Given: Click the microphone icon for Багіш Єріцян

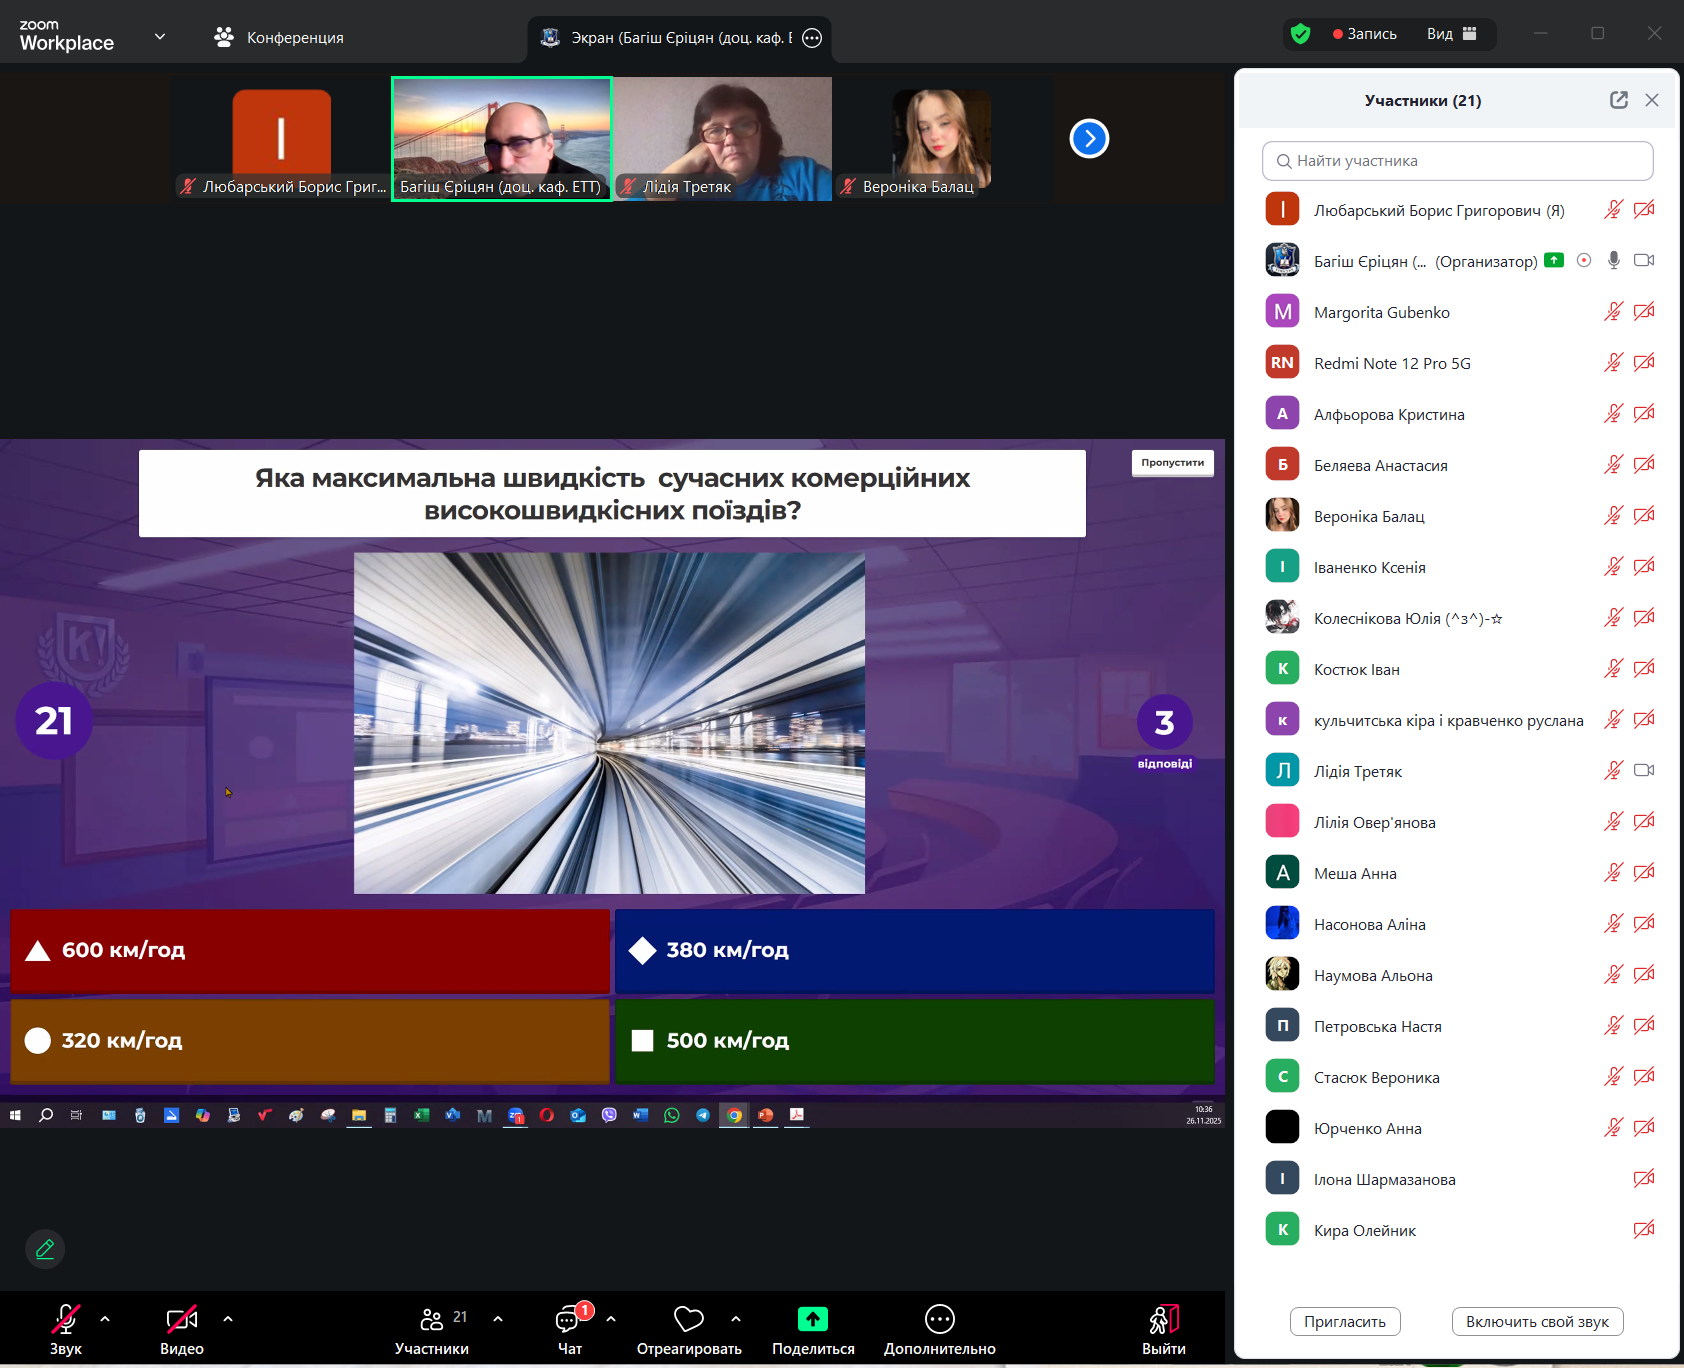Looking at the screenshot, I should pos(1613,261).
